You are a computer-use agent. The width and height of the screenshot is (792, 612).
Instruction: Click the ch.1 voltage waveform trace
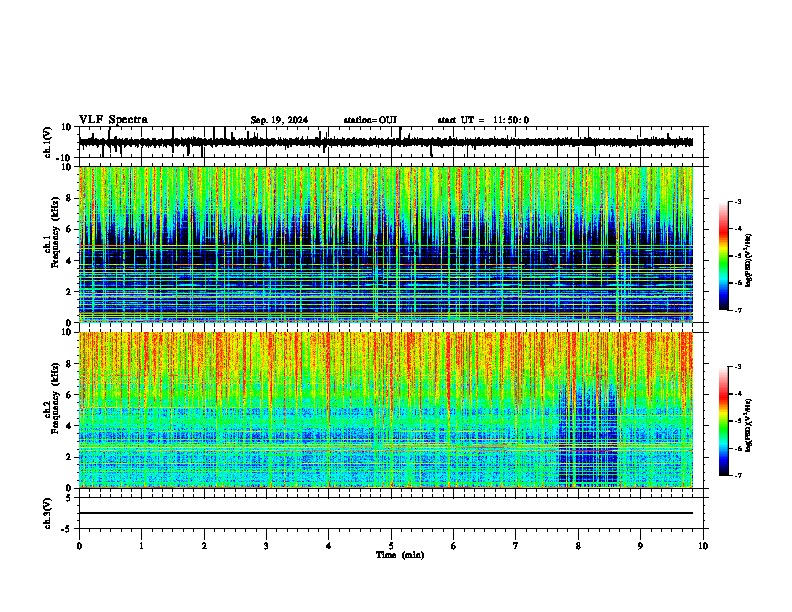pyautogui.click(x=386, y=142)
